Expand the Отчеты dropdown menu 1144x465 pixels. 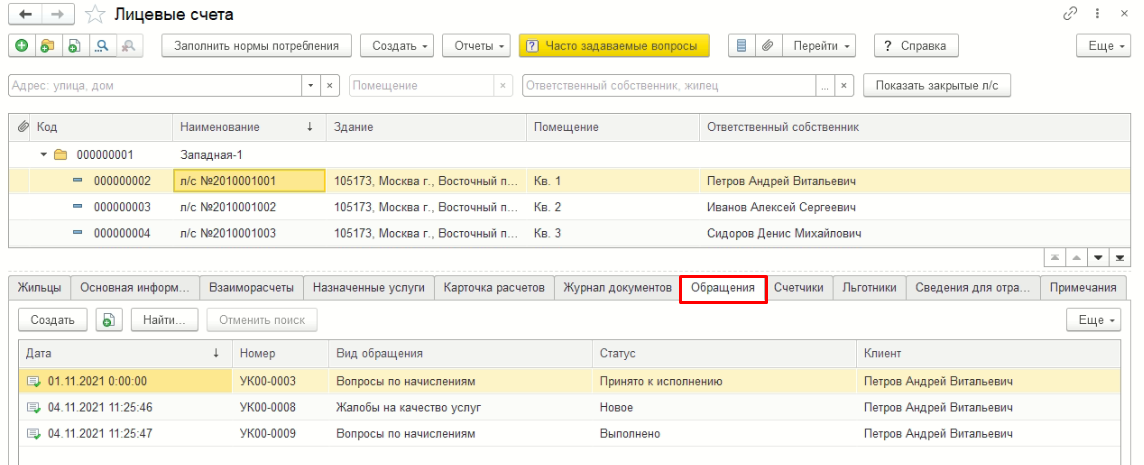tap(481, 46)
